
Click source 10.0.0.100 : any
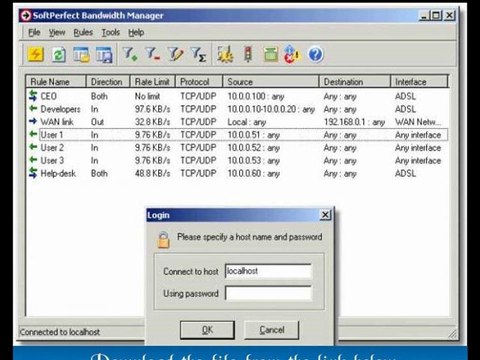coord(256,96)
